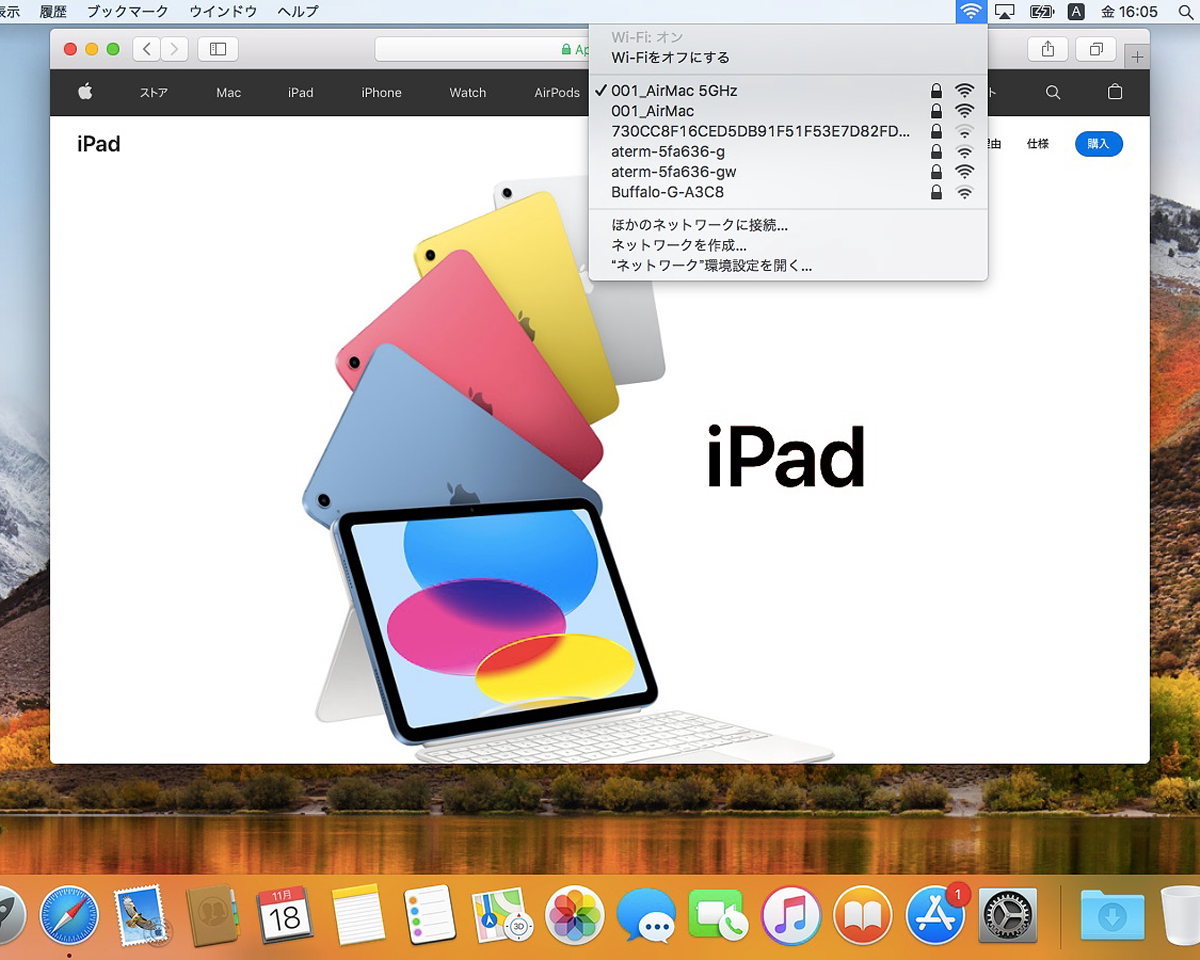Open the ヘルプ menu

tap(297, 12)
